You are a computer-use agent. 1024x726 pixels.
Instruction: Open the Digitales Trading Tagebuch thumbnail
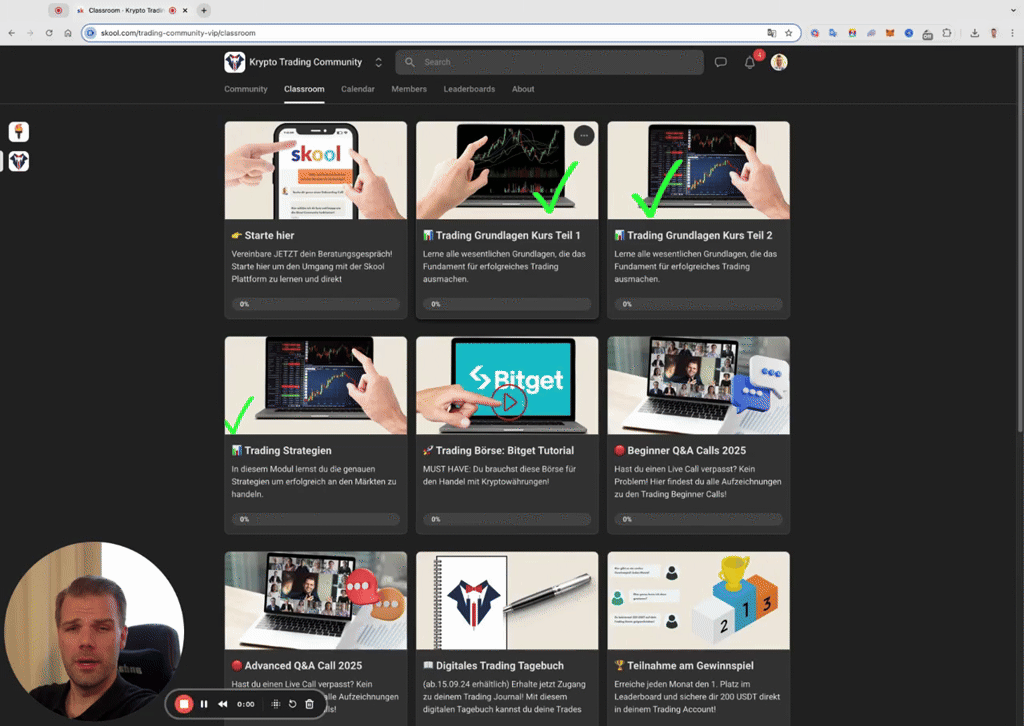507,601
